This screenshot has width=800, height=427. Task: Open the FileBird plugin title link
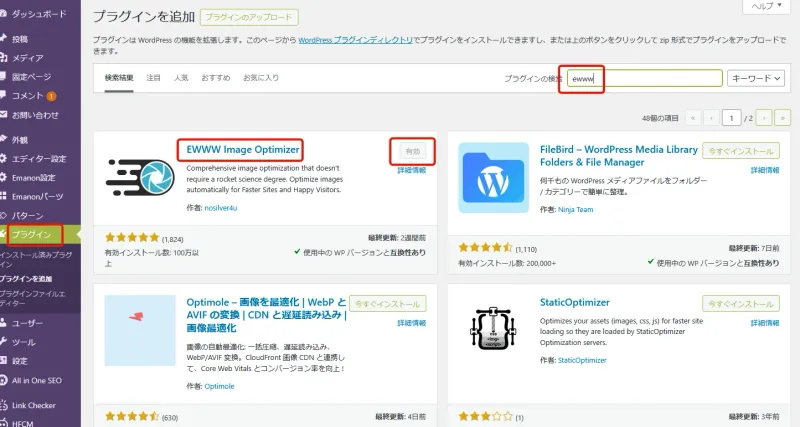tap(619, 156)
